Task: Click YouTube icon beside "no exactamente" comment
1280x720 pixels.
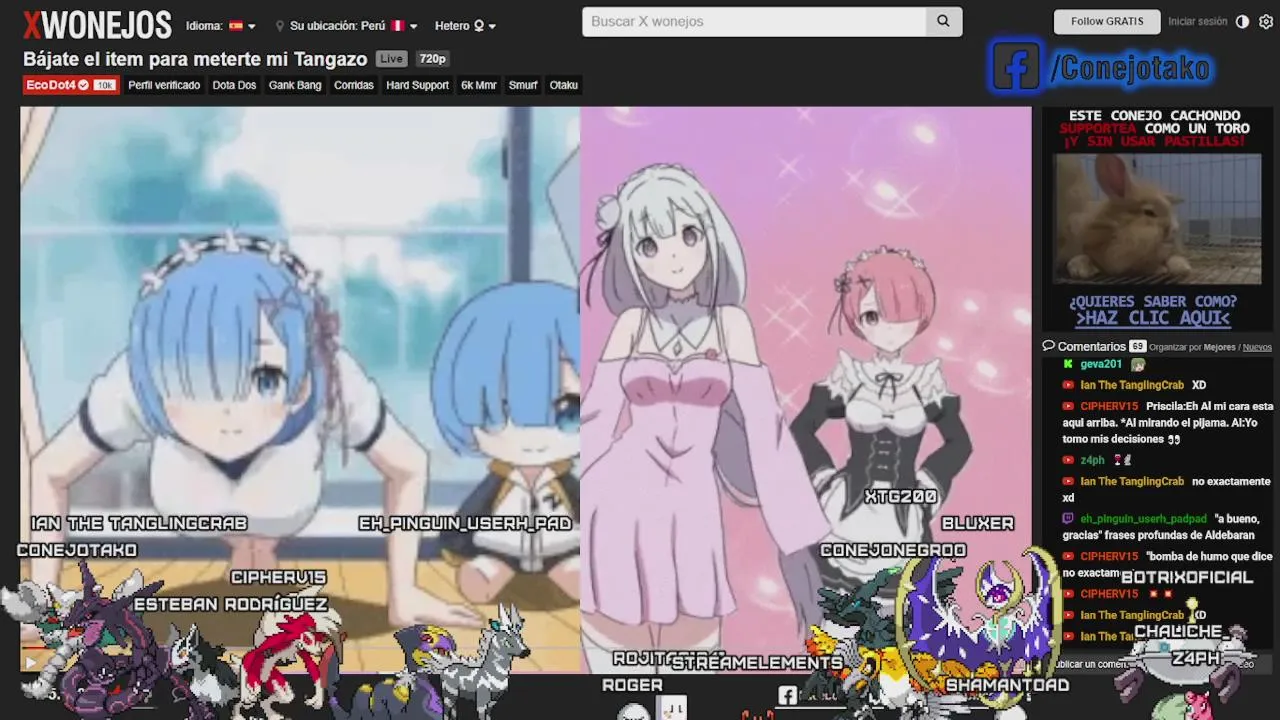Action: (1068, 481)
